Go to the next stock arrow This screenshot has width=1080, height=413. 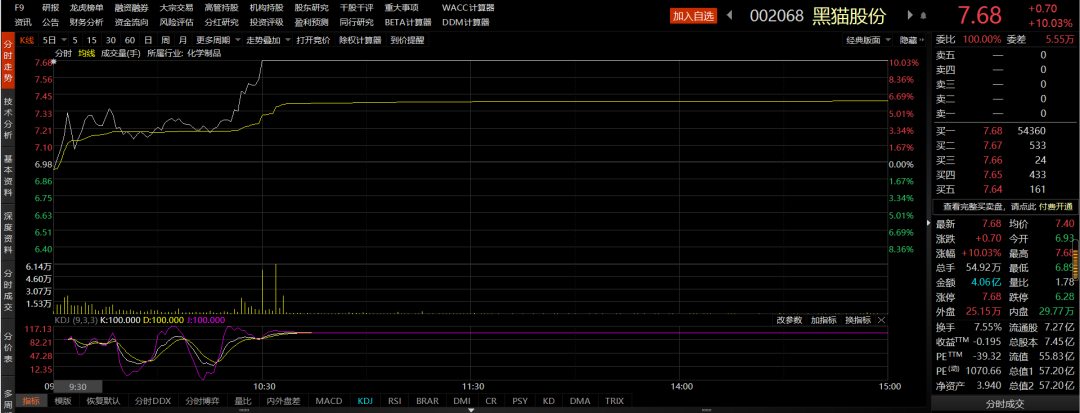coord(910,15)
